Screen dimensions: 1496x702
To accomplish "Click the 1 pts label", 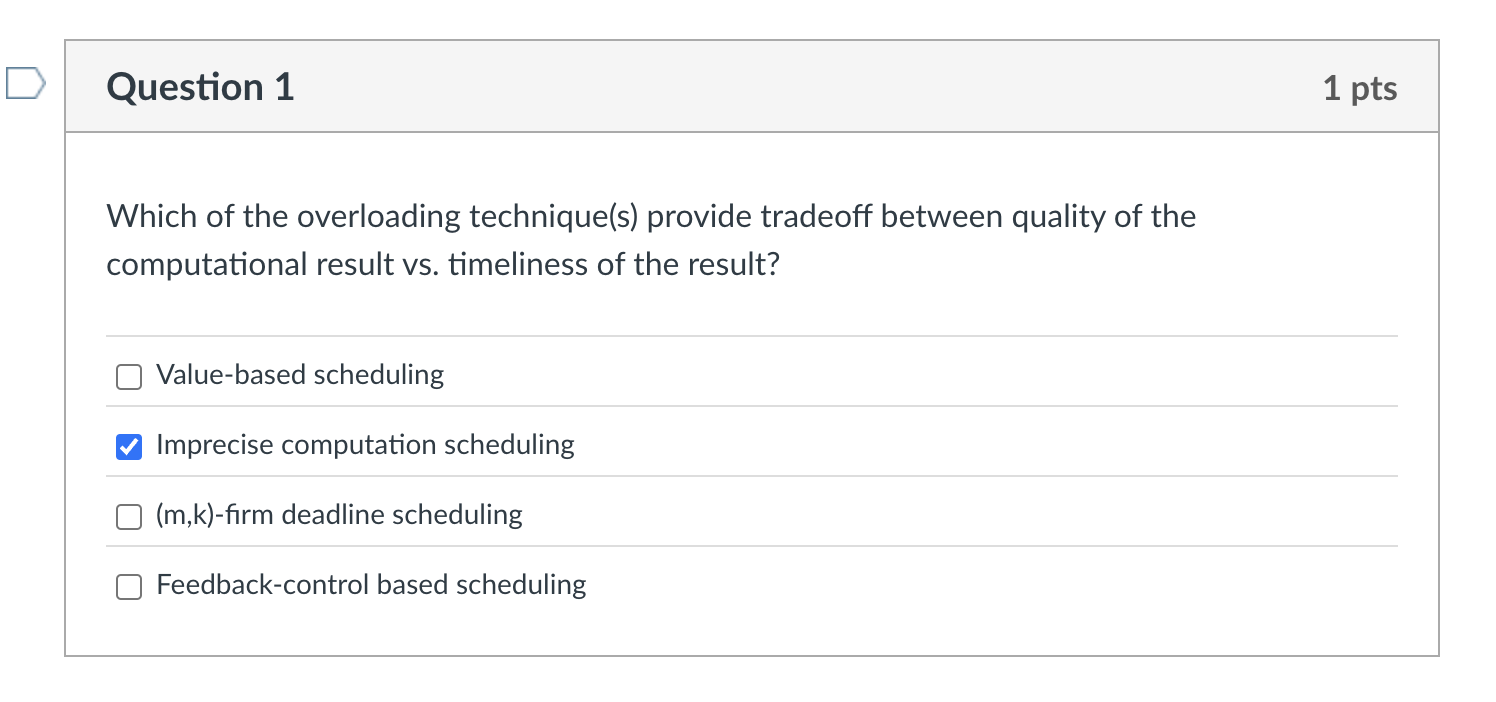I will [x=1360, y=88].
